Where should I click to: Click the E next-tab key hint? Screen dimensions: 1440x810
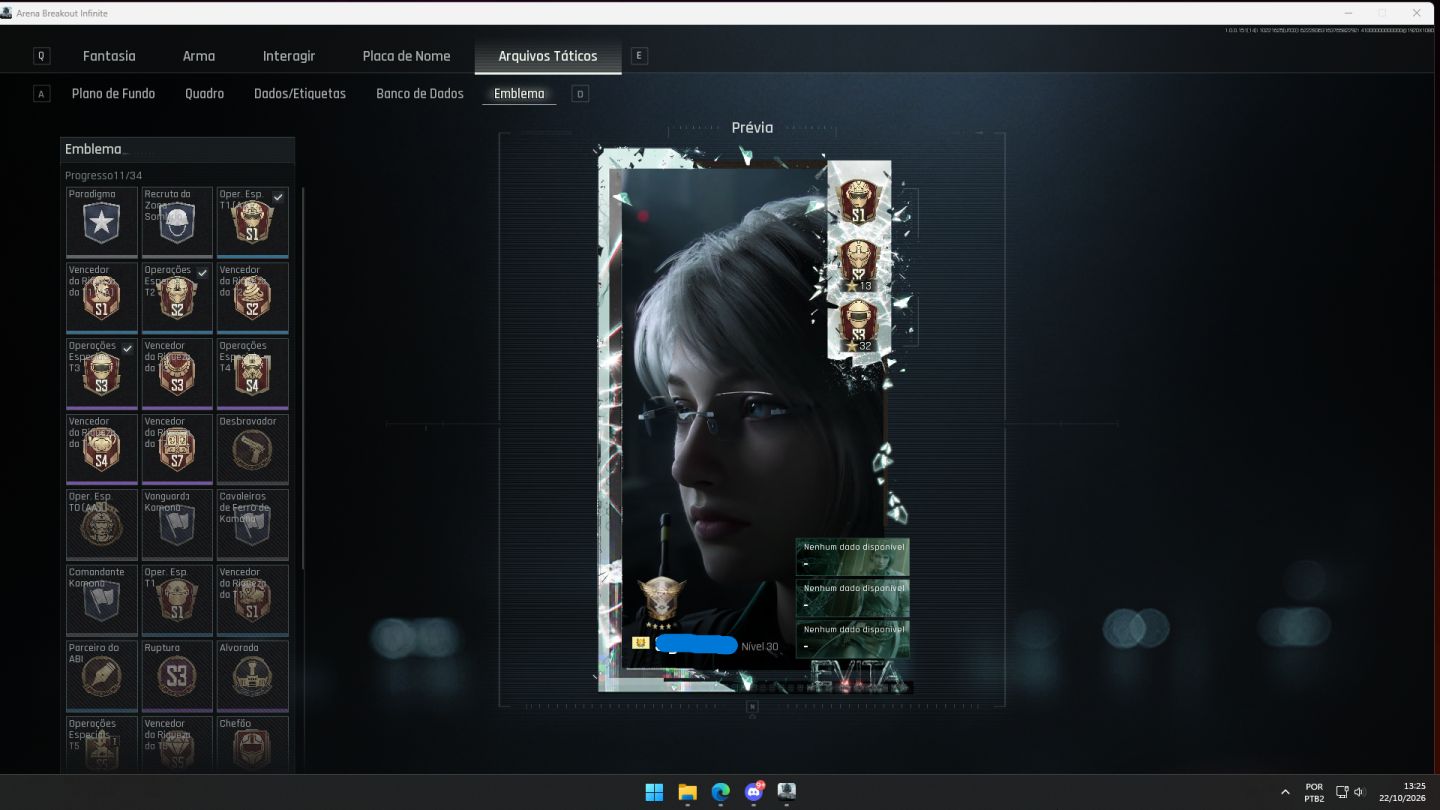(x=639, y=56)
